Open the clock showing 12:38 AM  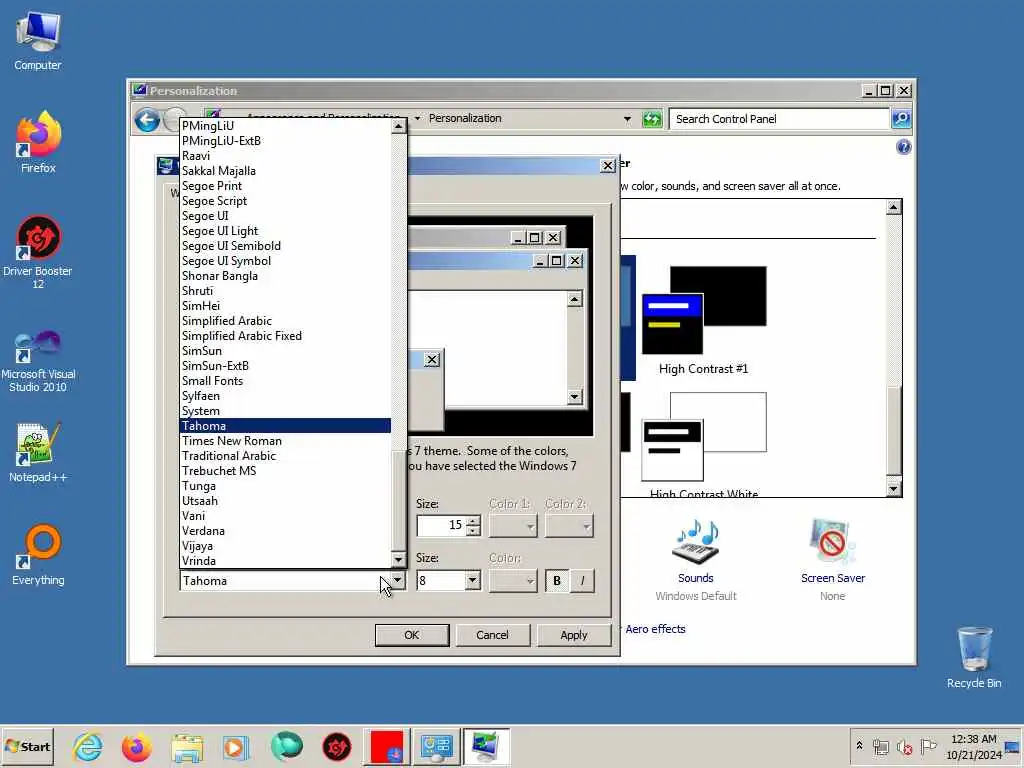[x=974, y=746]
